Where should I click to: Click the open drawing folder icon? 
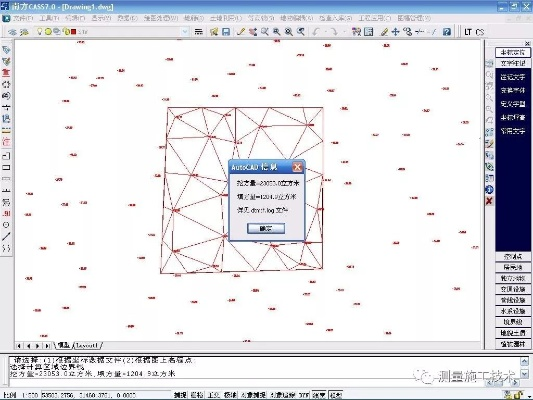pos(214,32)
